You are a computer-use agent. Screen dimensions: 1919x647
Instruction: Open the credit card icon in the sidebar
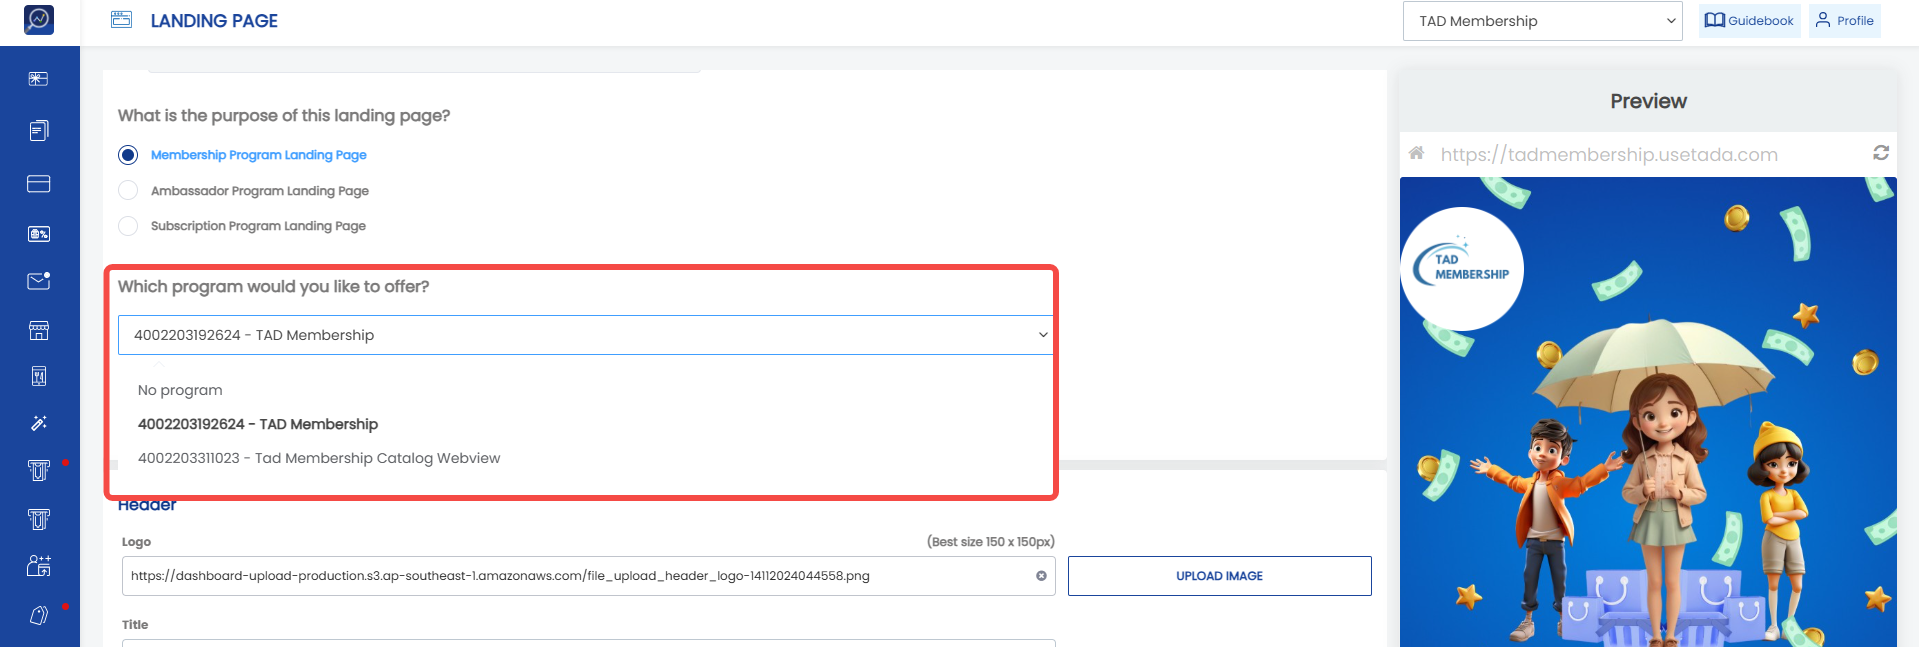click(x=39, y=184)
